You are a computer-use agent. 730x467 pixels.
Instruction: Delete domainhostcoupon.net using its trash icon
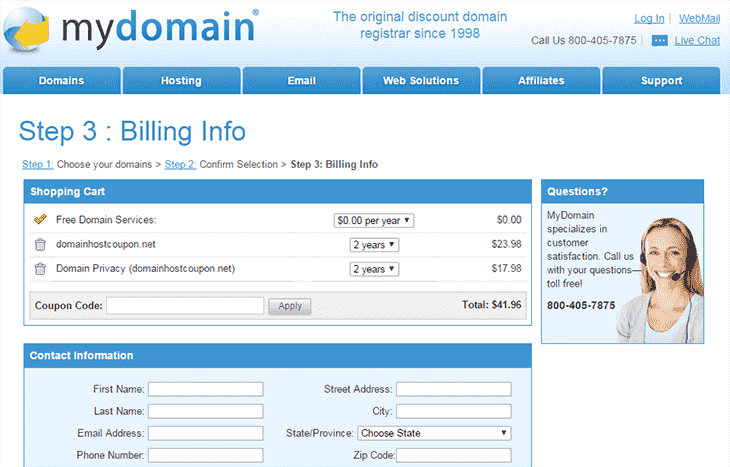41,244
